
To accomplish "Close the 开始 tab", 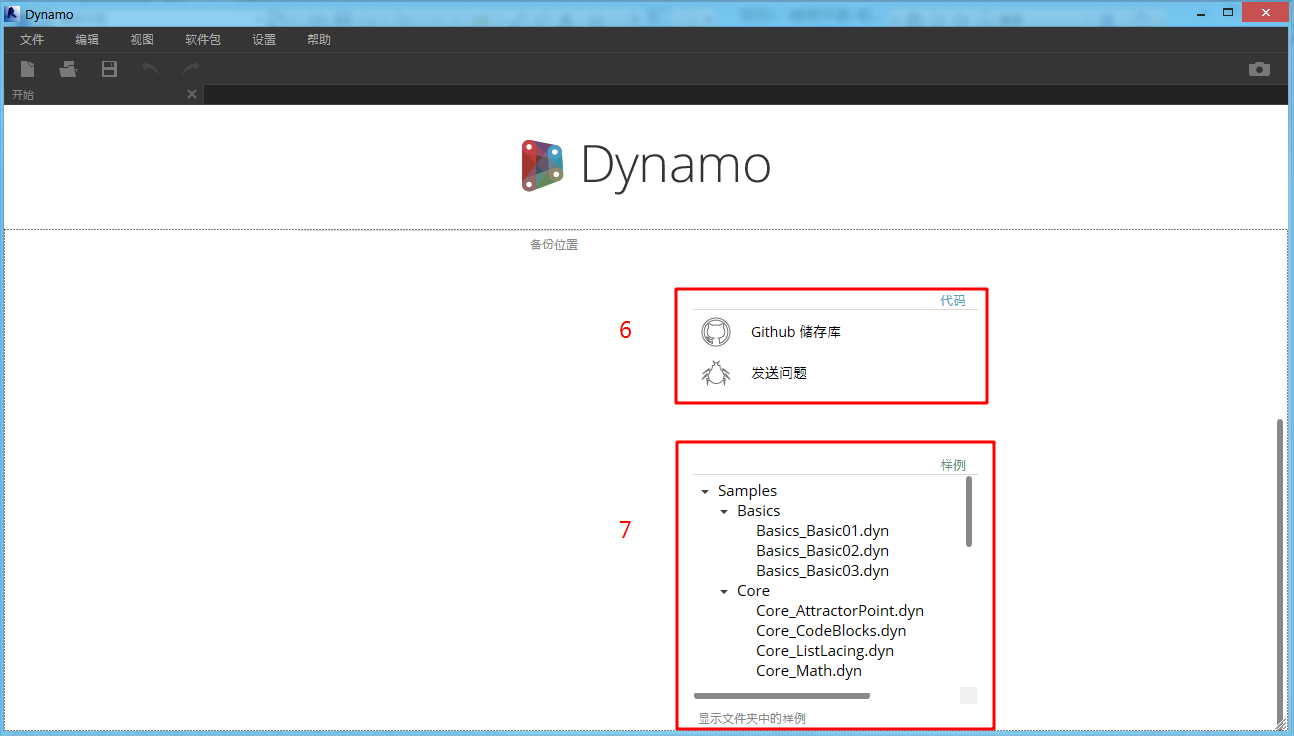I will pyautogui.click(x=192, y=94).
